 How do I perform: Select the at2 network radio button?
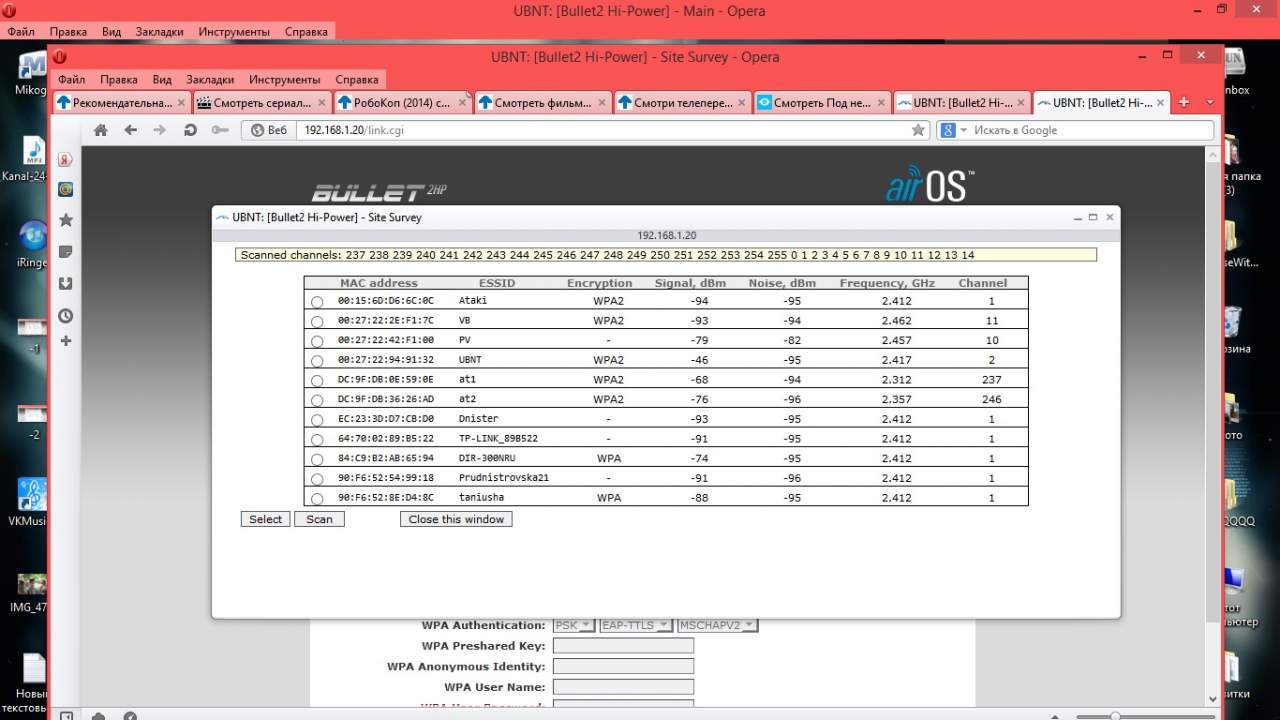pos(317,400)
